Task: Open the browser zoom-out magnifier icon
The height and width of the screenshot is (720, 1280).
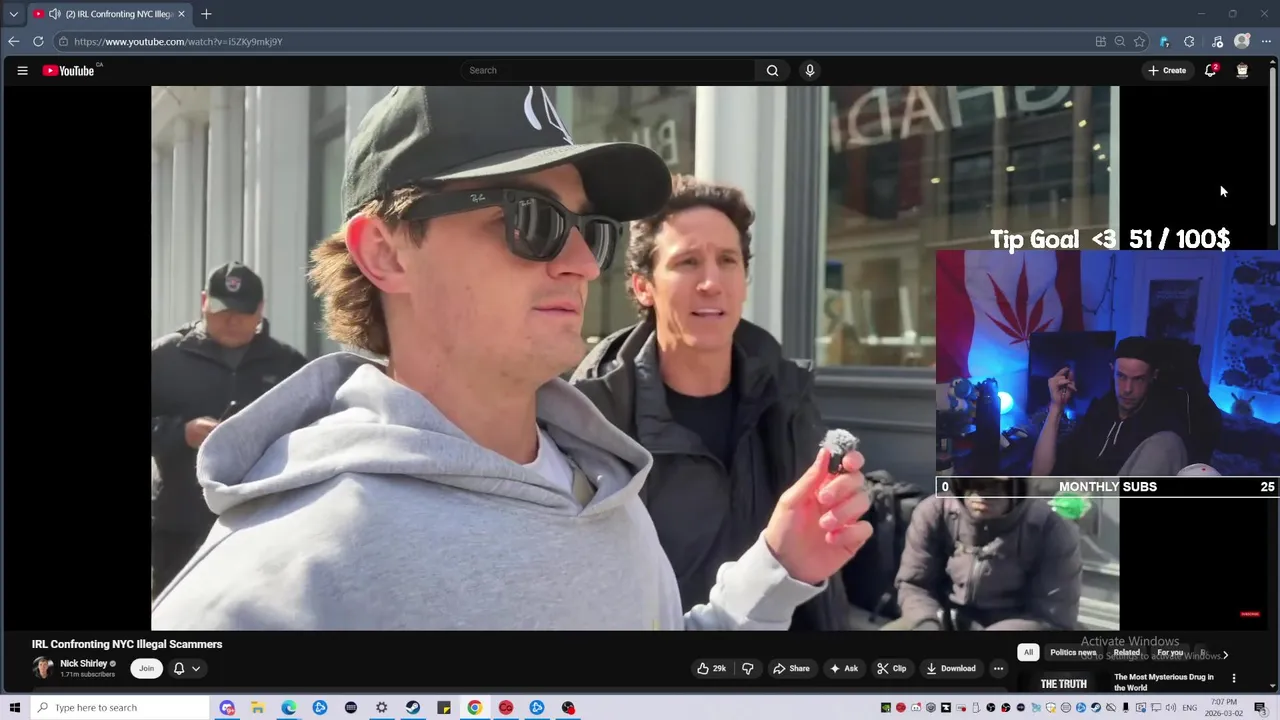Action: 1120,41
